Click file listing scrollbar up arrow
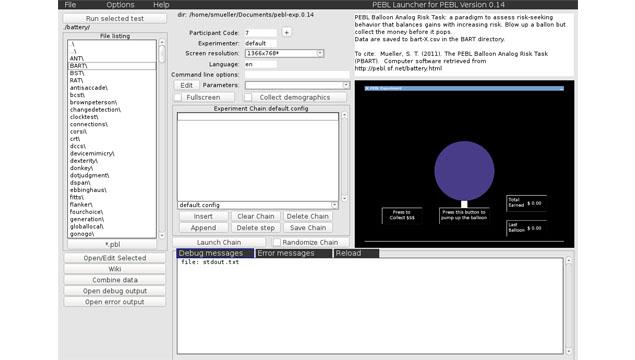Image resolution: width=635 pixels, height=360 pixels. pos(162,42)
